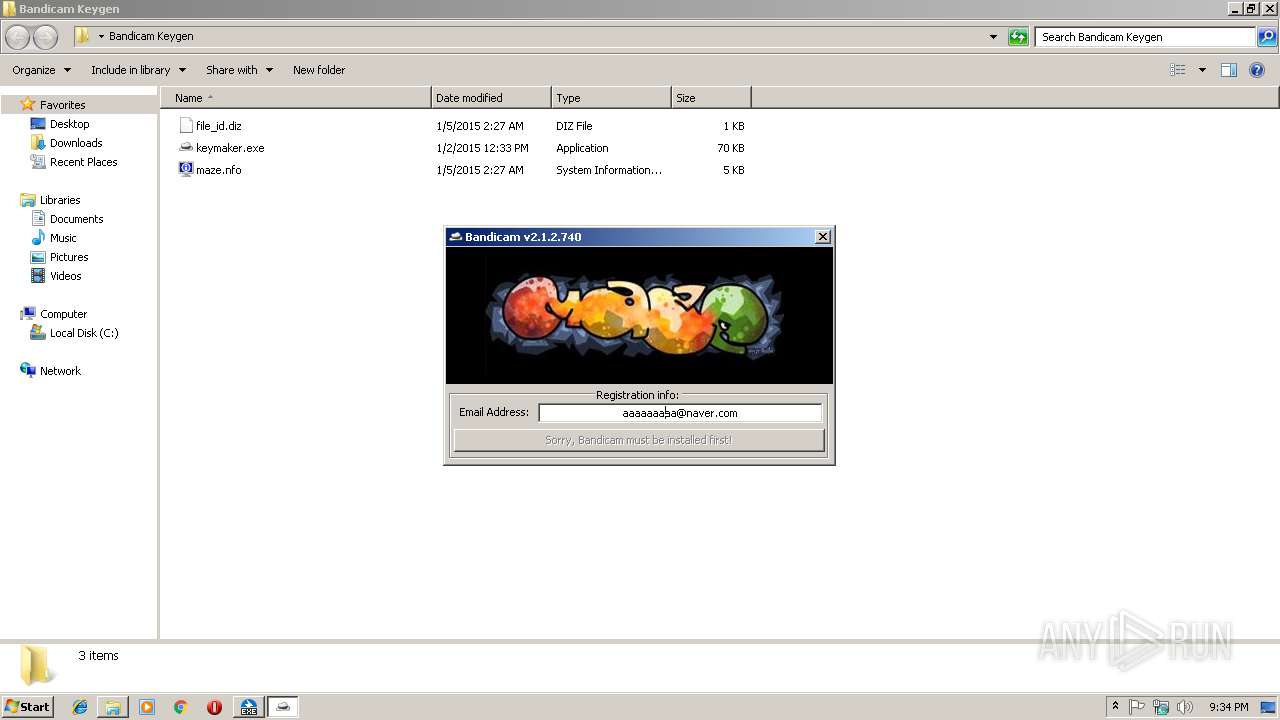Show hidden system tray icons
The width and height of the screenshot is (1280, 720).
[x=1115, y=707]
